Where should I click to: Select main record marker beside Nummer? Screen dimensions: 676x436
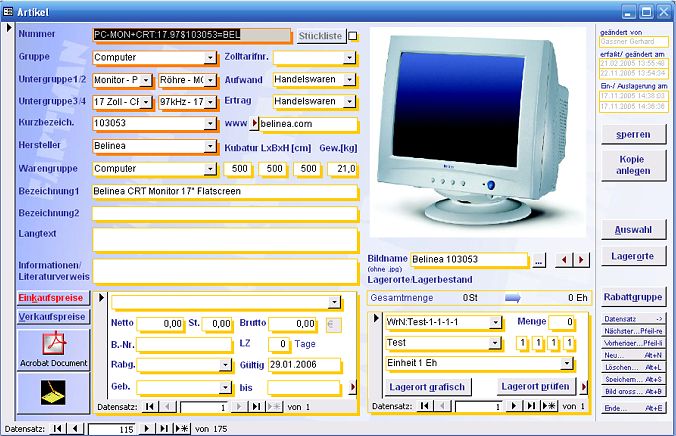(9, 28)
